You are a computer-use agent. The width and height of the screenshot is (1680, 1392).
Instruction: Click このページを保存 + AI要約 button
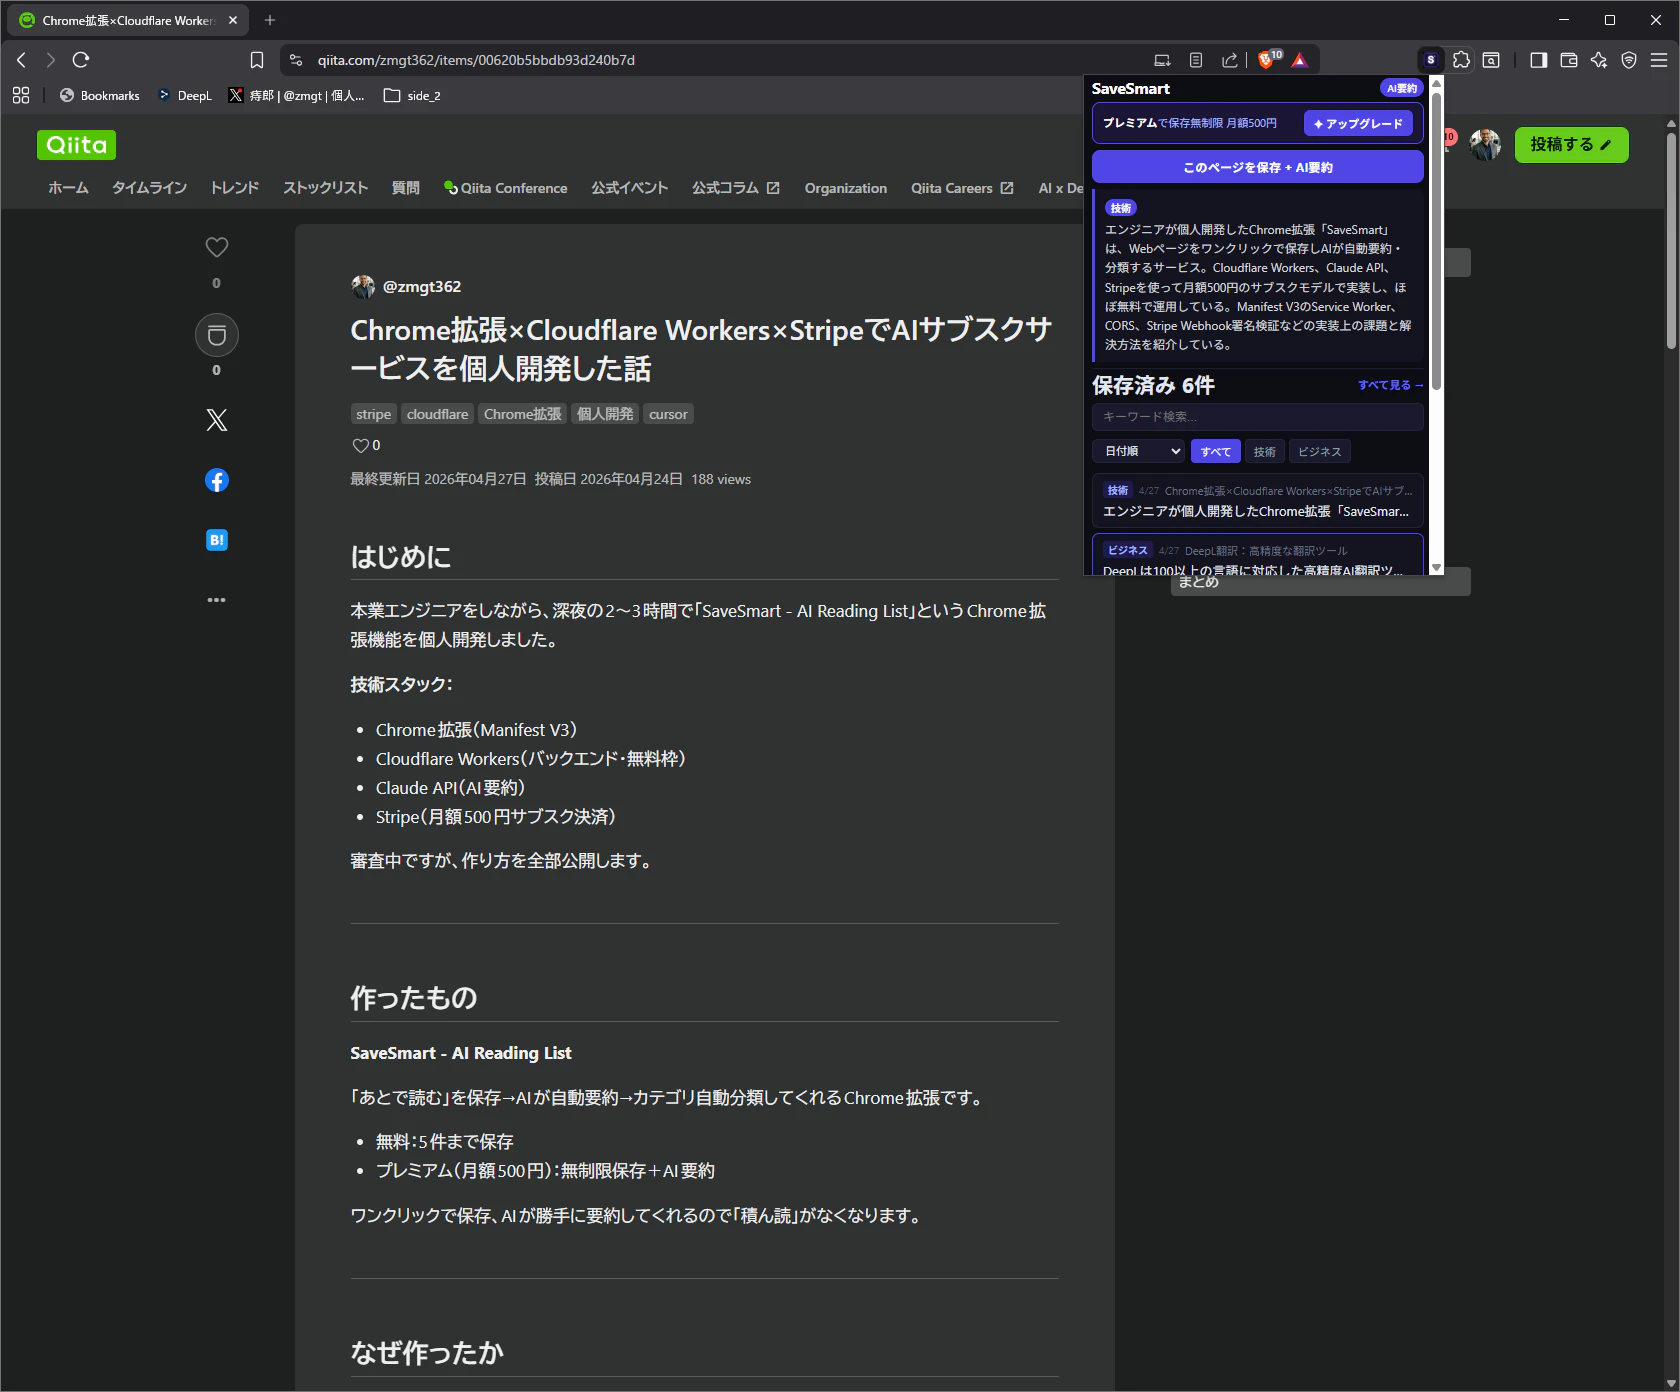pyautogui.click(x=1258, y=167)
